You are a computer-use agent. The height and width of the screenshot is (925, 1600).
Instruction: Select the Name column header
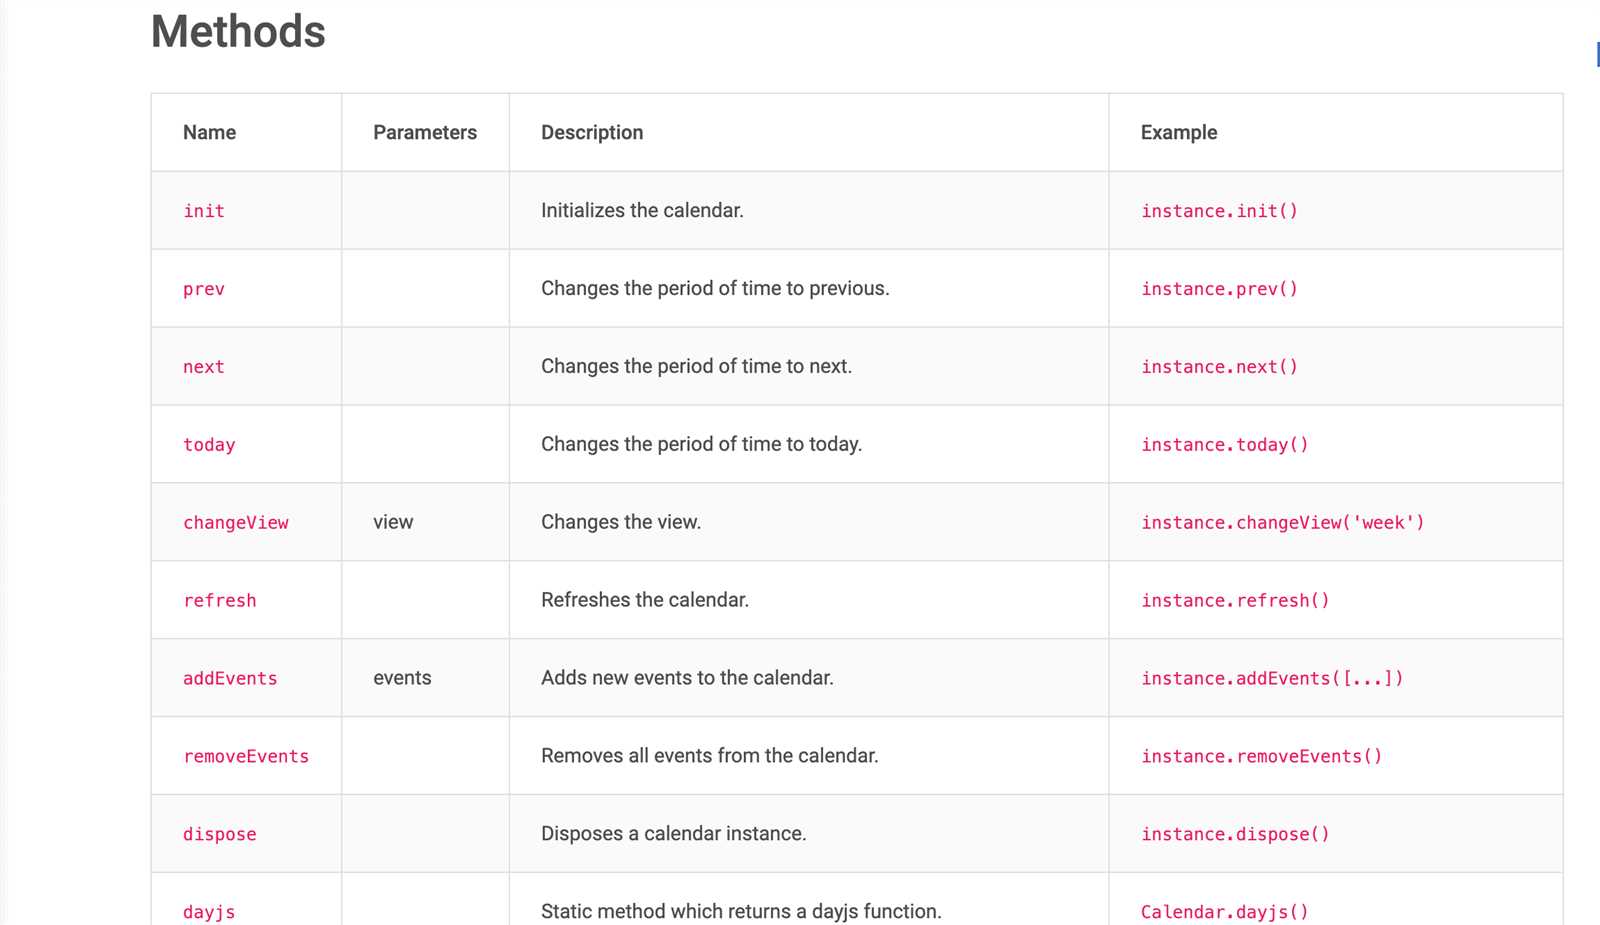click(x=209, y=132)
